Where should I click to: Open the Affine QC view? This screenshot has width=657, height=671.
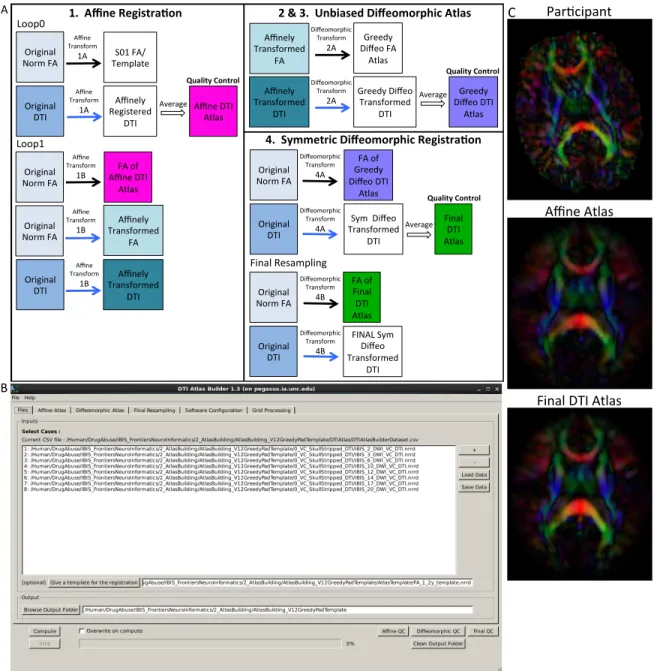pyautogui.click(x=393, y=631)
